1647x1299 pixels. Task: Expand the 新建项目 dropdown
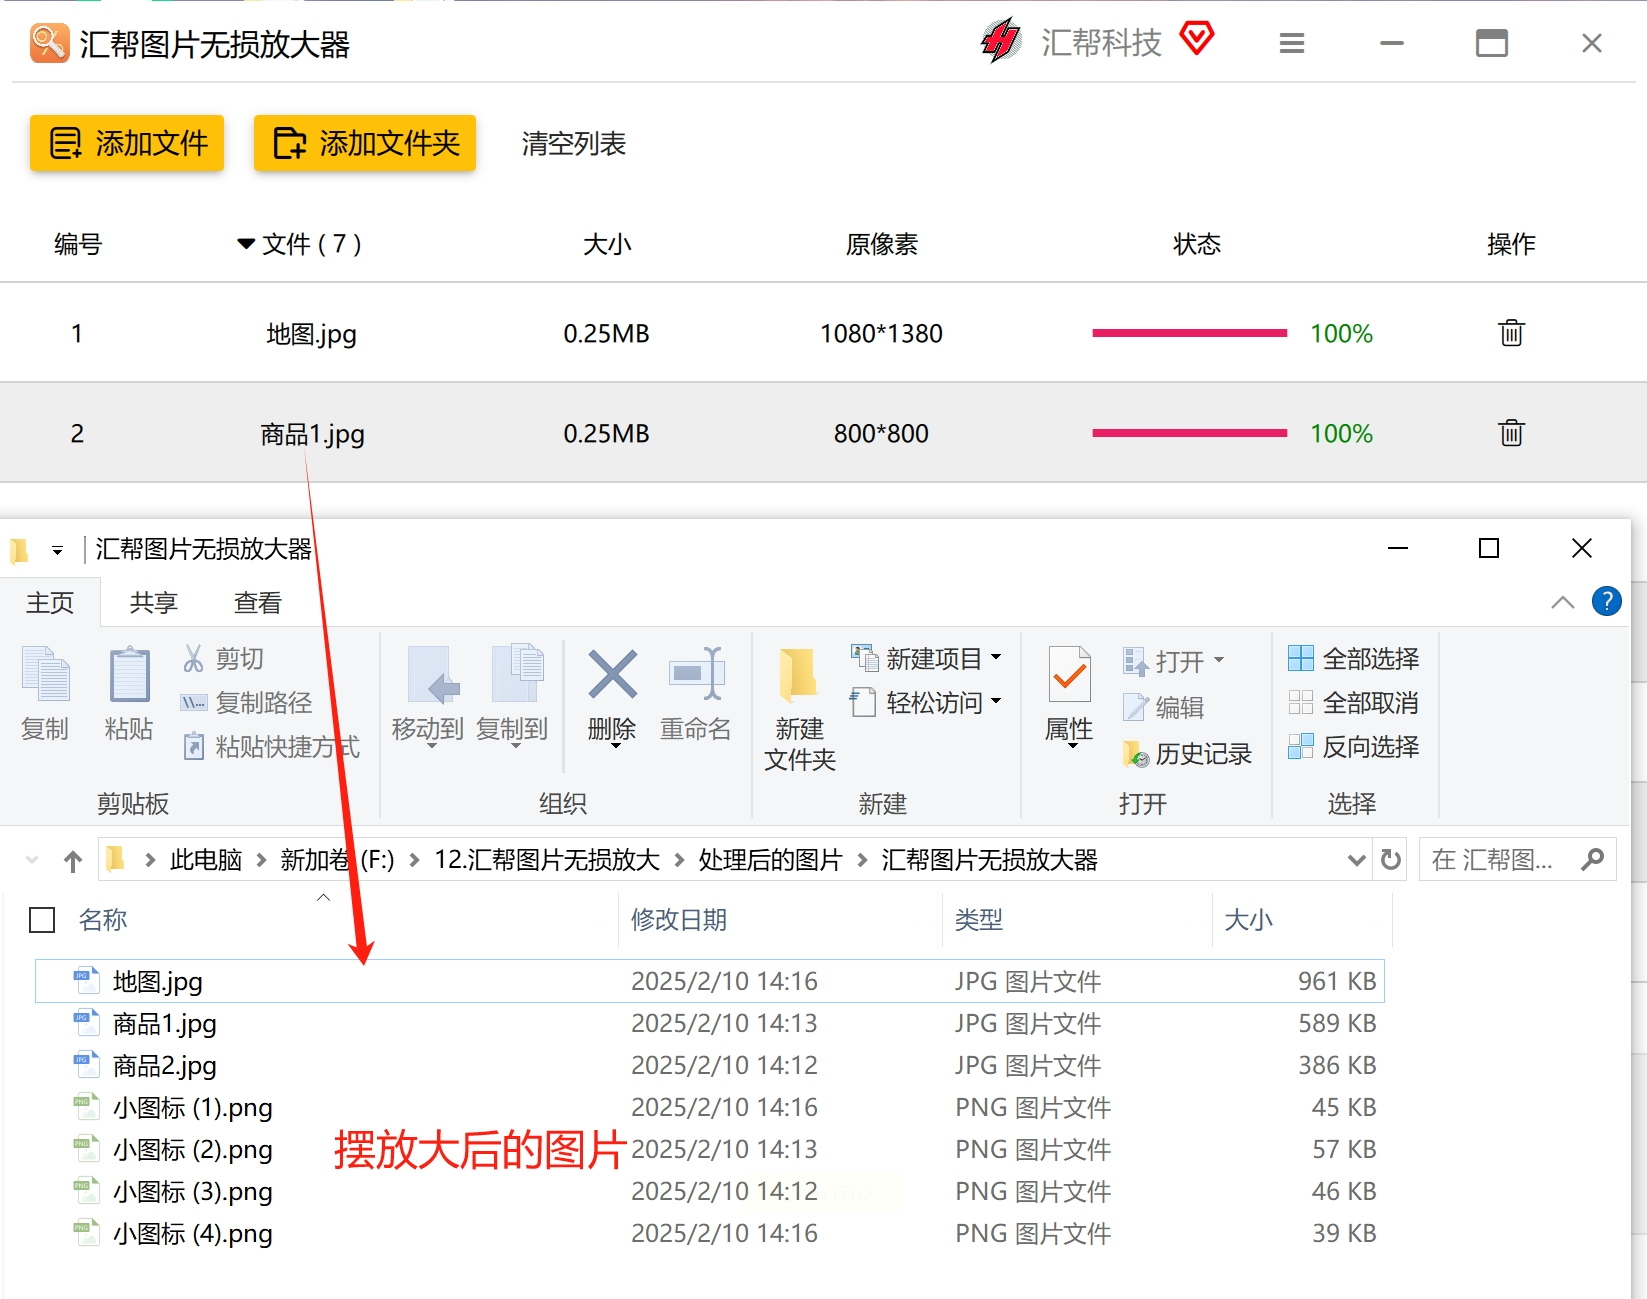[996, 658]
